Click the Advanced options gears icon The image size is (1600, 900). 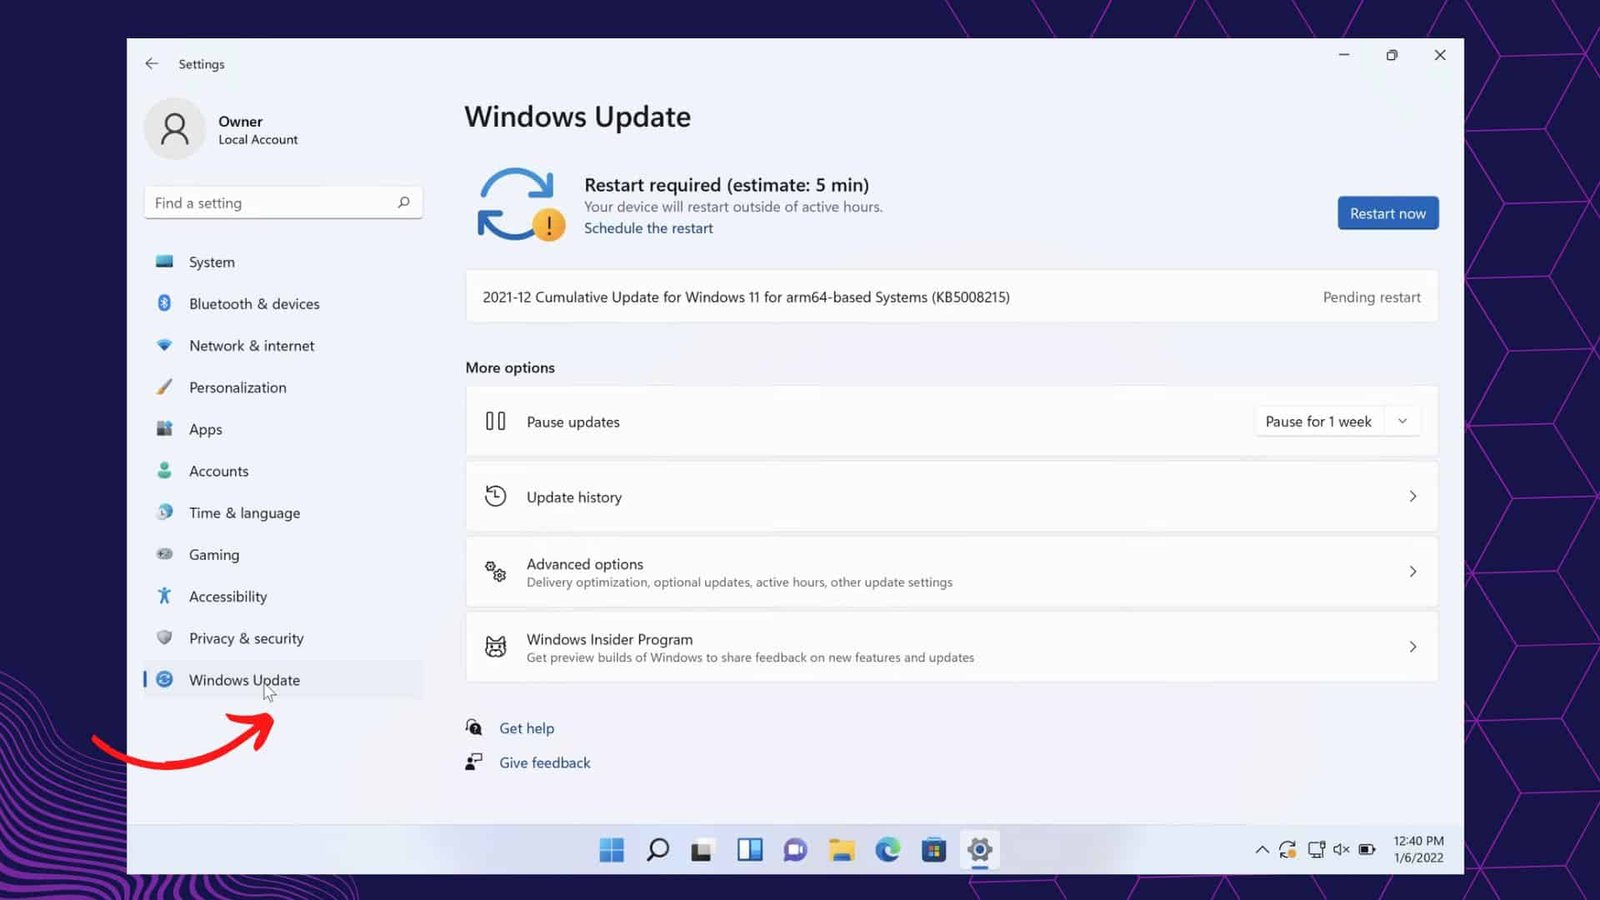tap(496, 571)
